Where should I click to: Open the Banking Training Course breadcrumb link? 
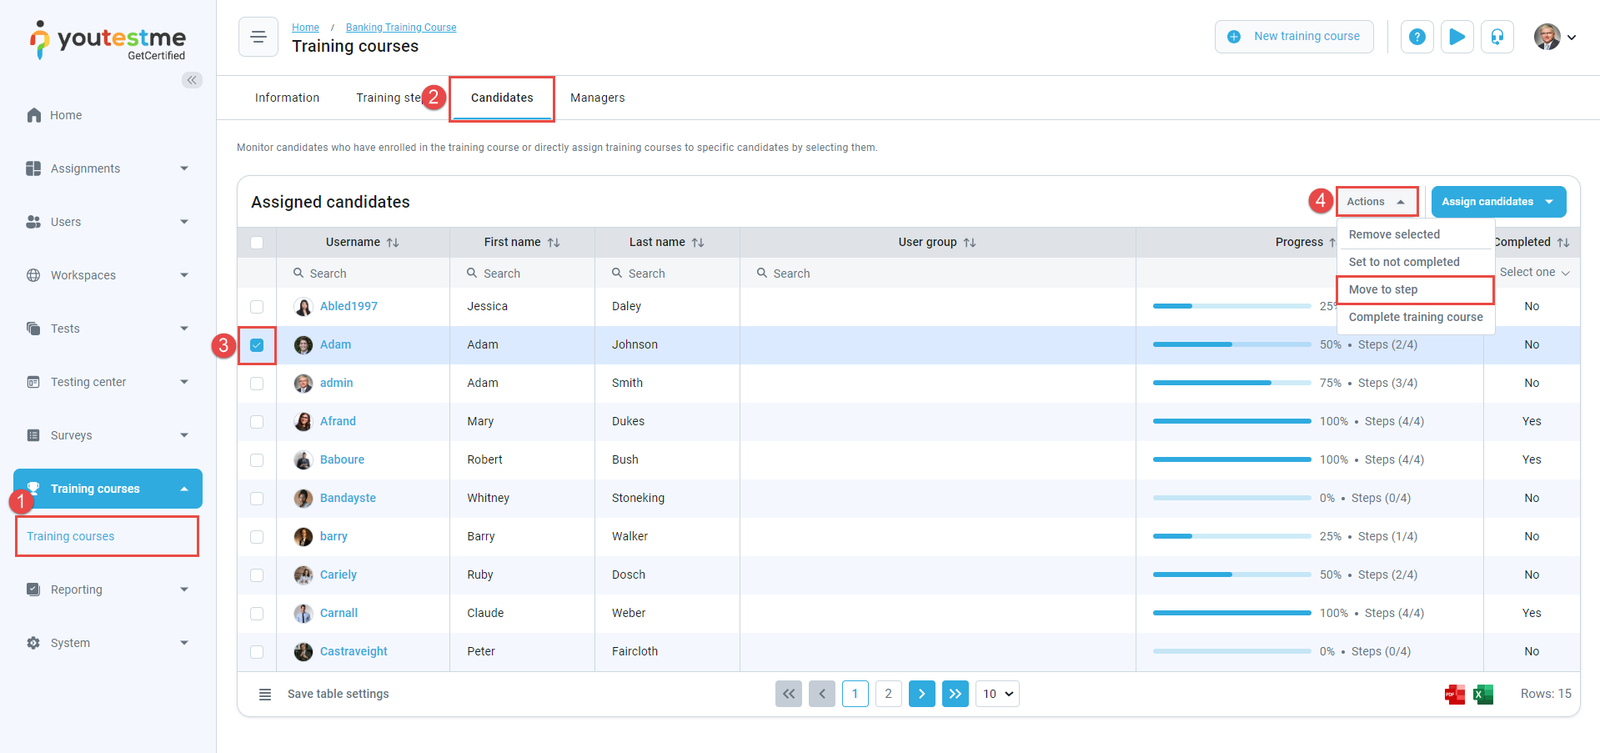400,27
